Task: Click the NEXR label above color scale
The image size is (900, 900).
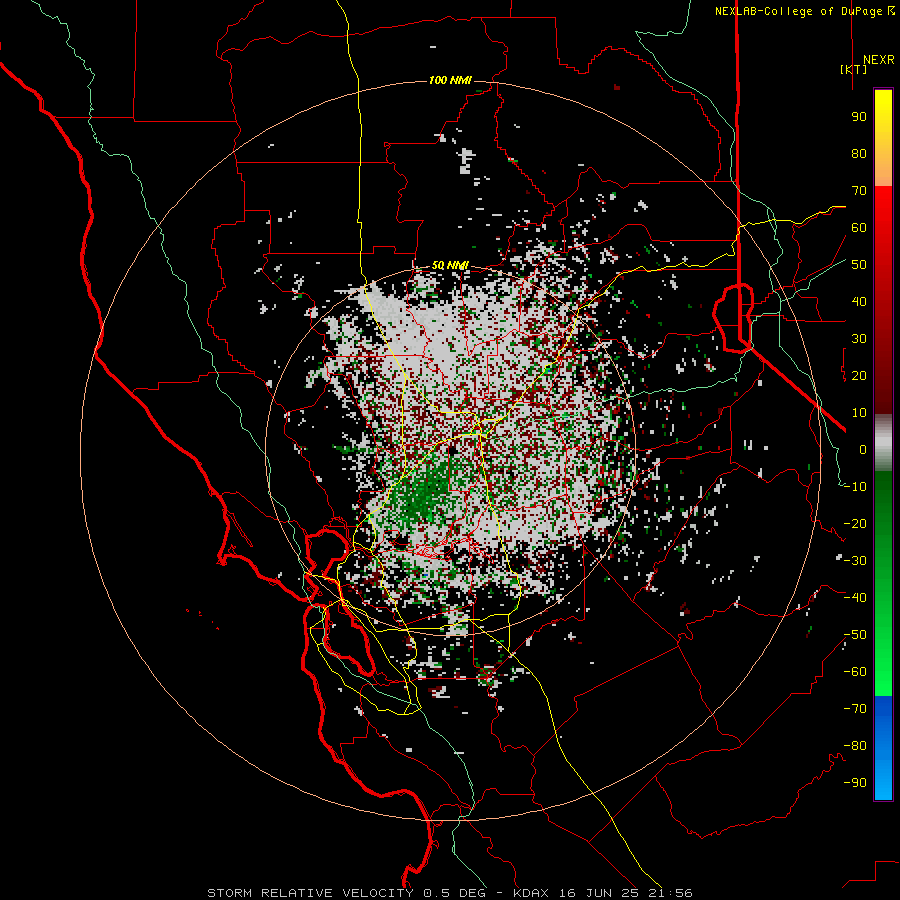Action: click(x=878, y=60)
